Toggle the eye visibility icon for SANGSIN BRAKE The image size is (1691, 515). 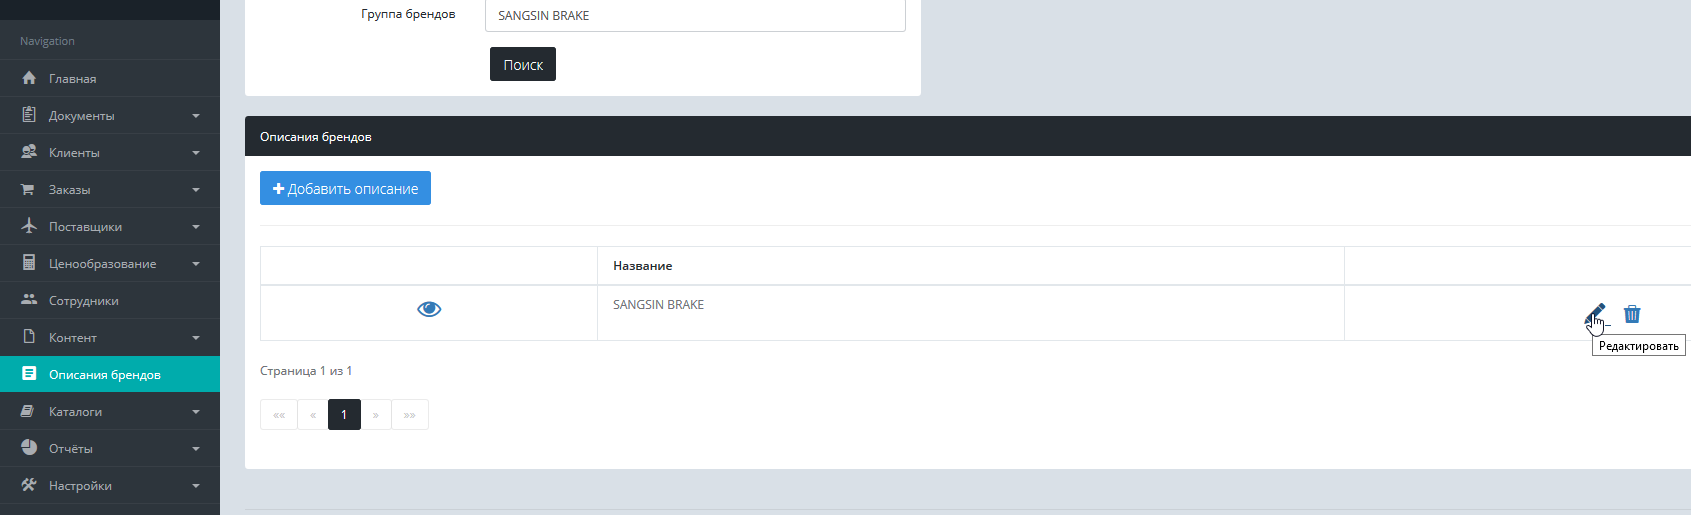429,309
